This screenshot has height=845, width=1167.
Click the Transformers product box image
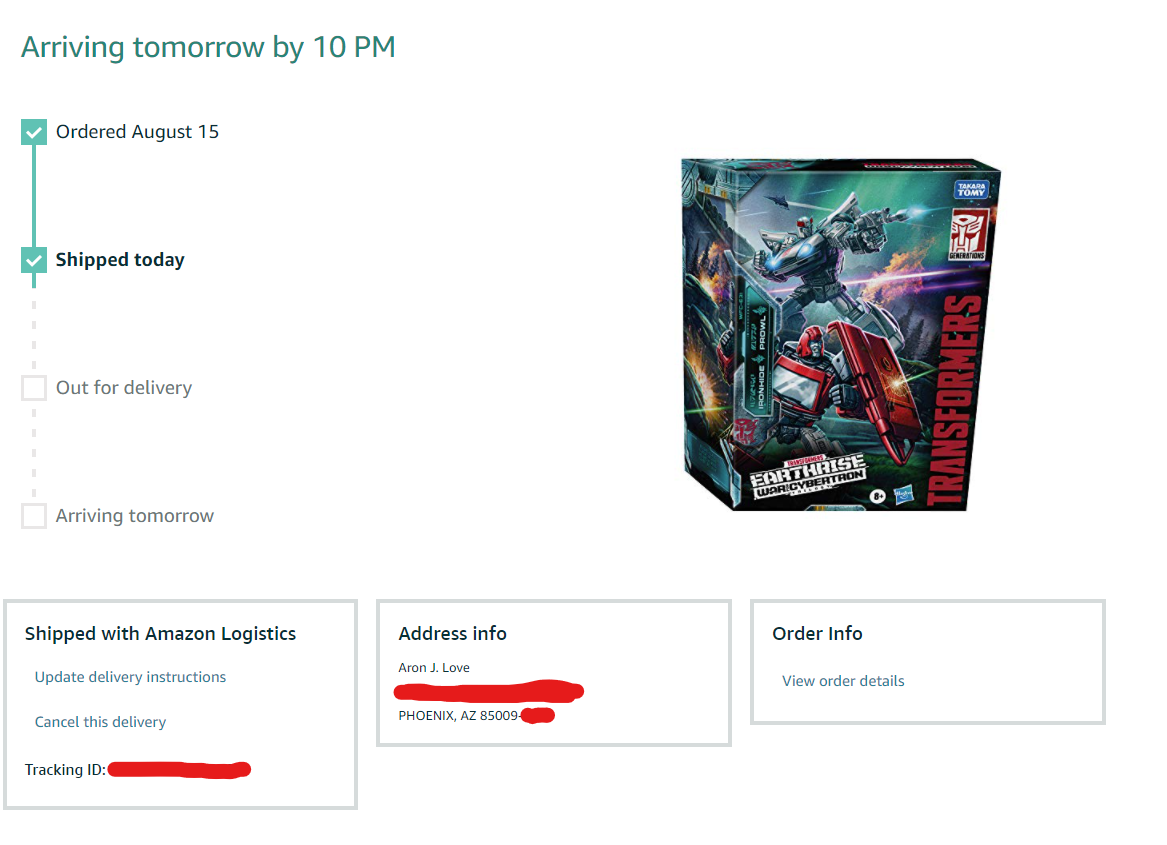(841, 334)
